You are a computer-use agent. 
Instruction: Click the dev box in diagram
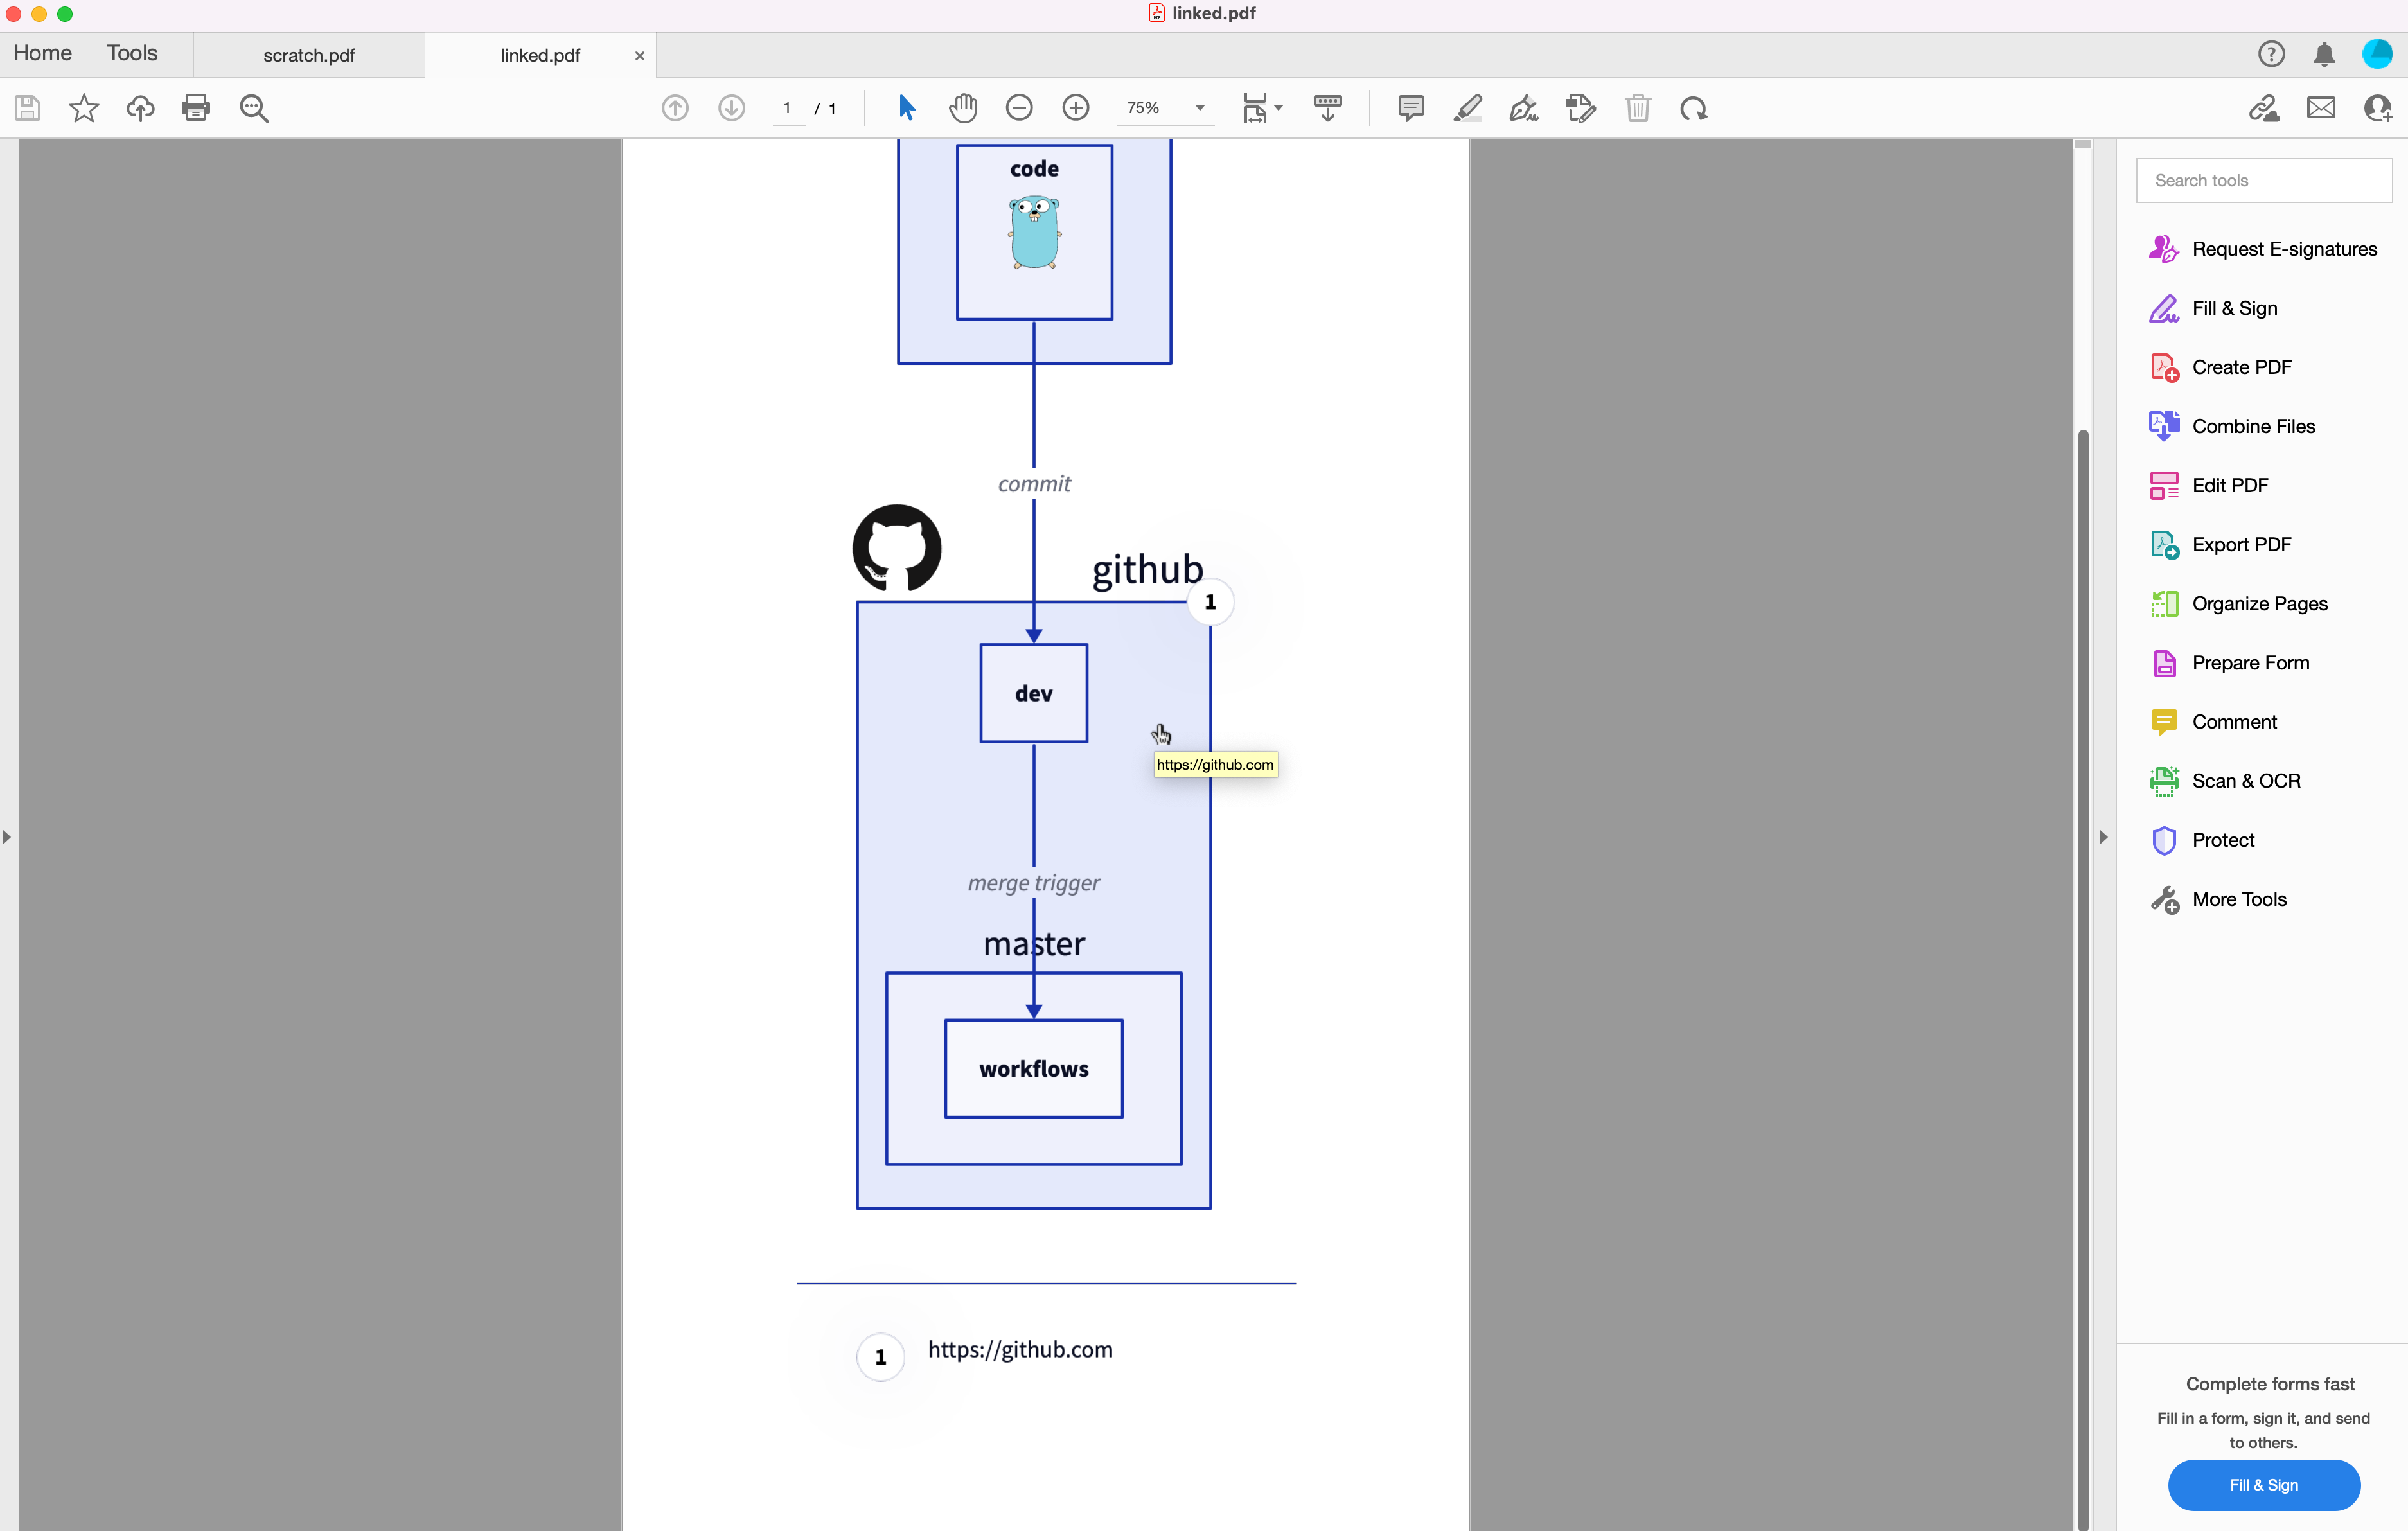tap(1034, 693)
